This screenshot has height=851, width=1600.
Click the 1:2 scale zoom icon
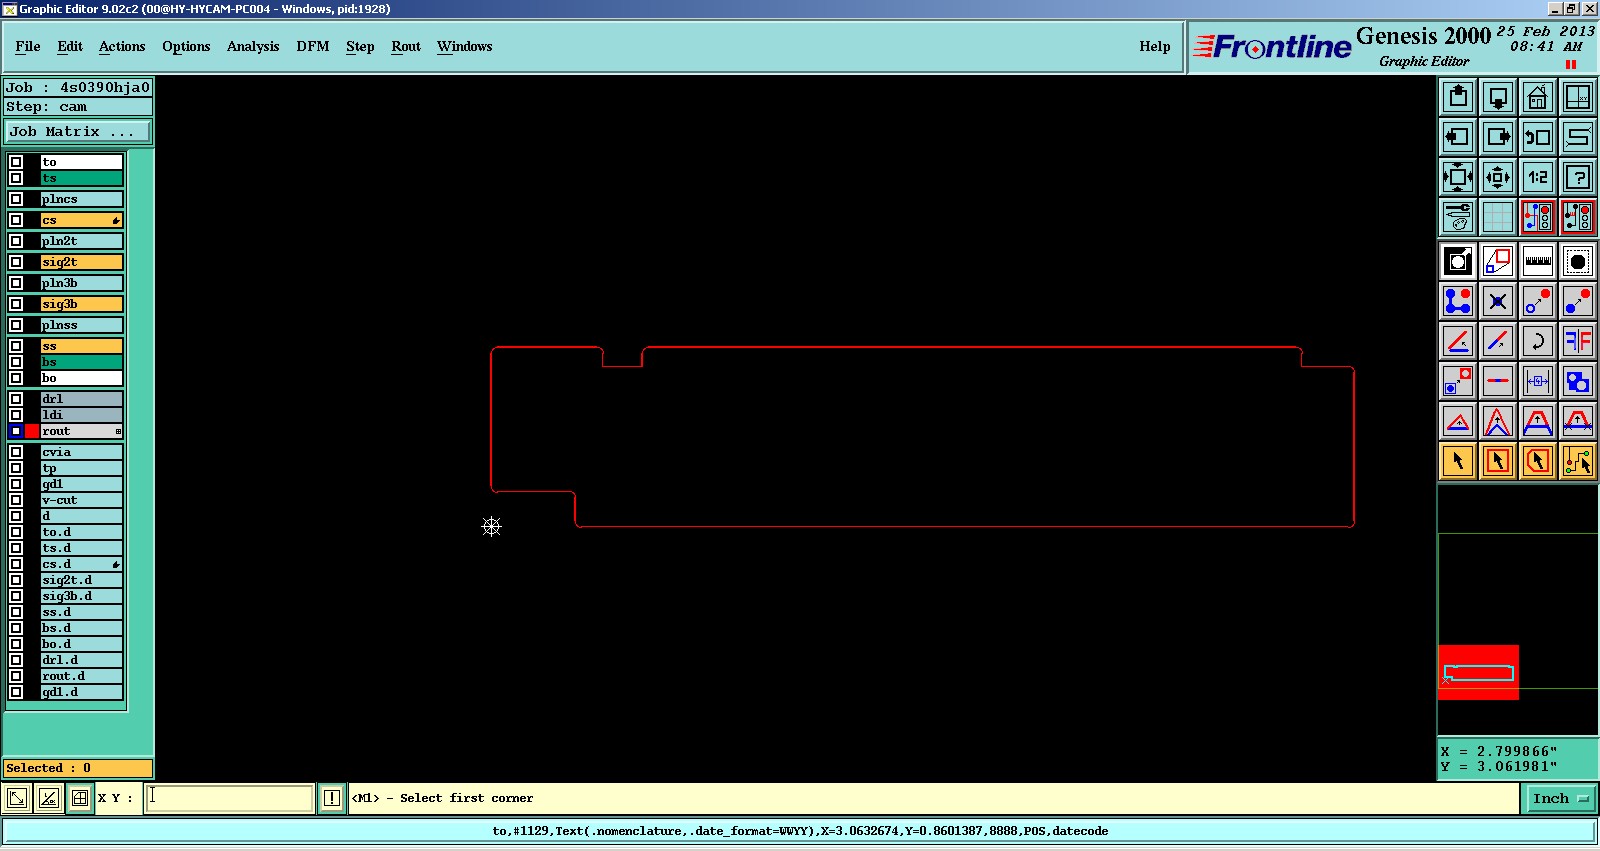tap(1538, 177)
